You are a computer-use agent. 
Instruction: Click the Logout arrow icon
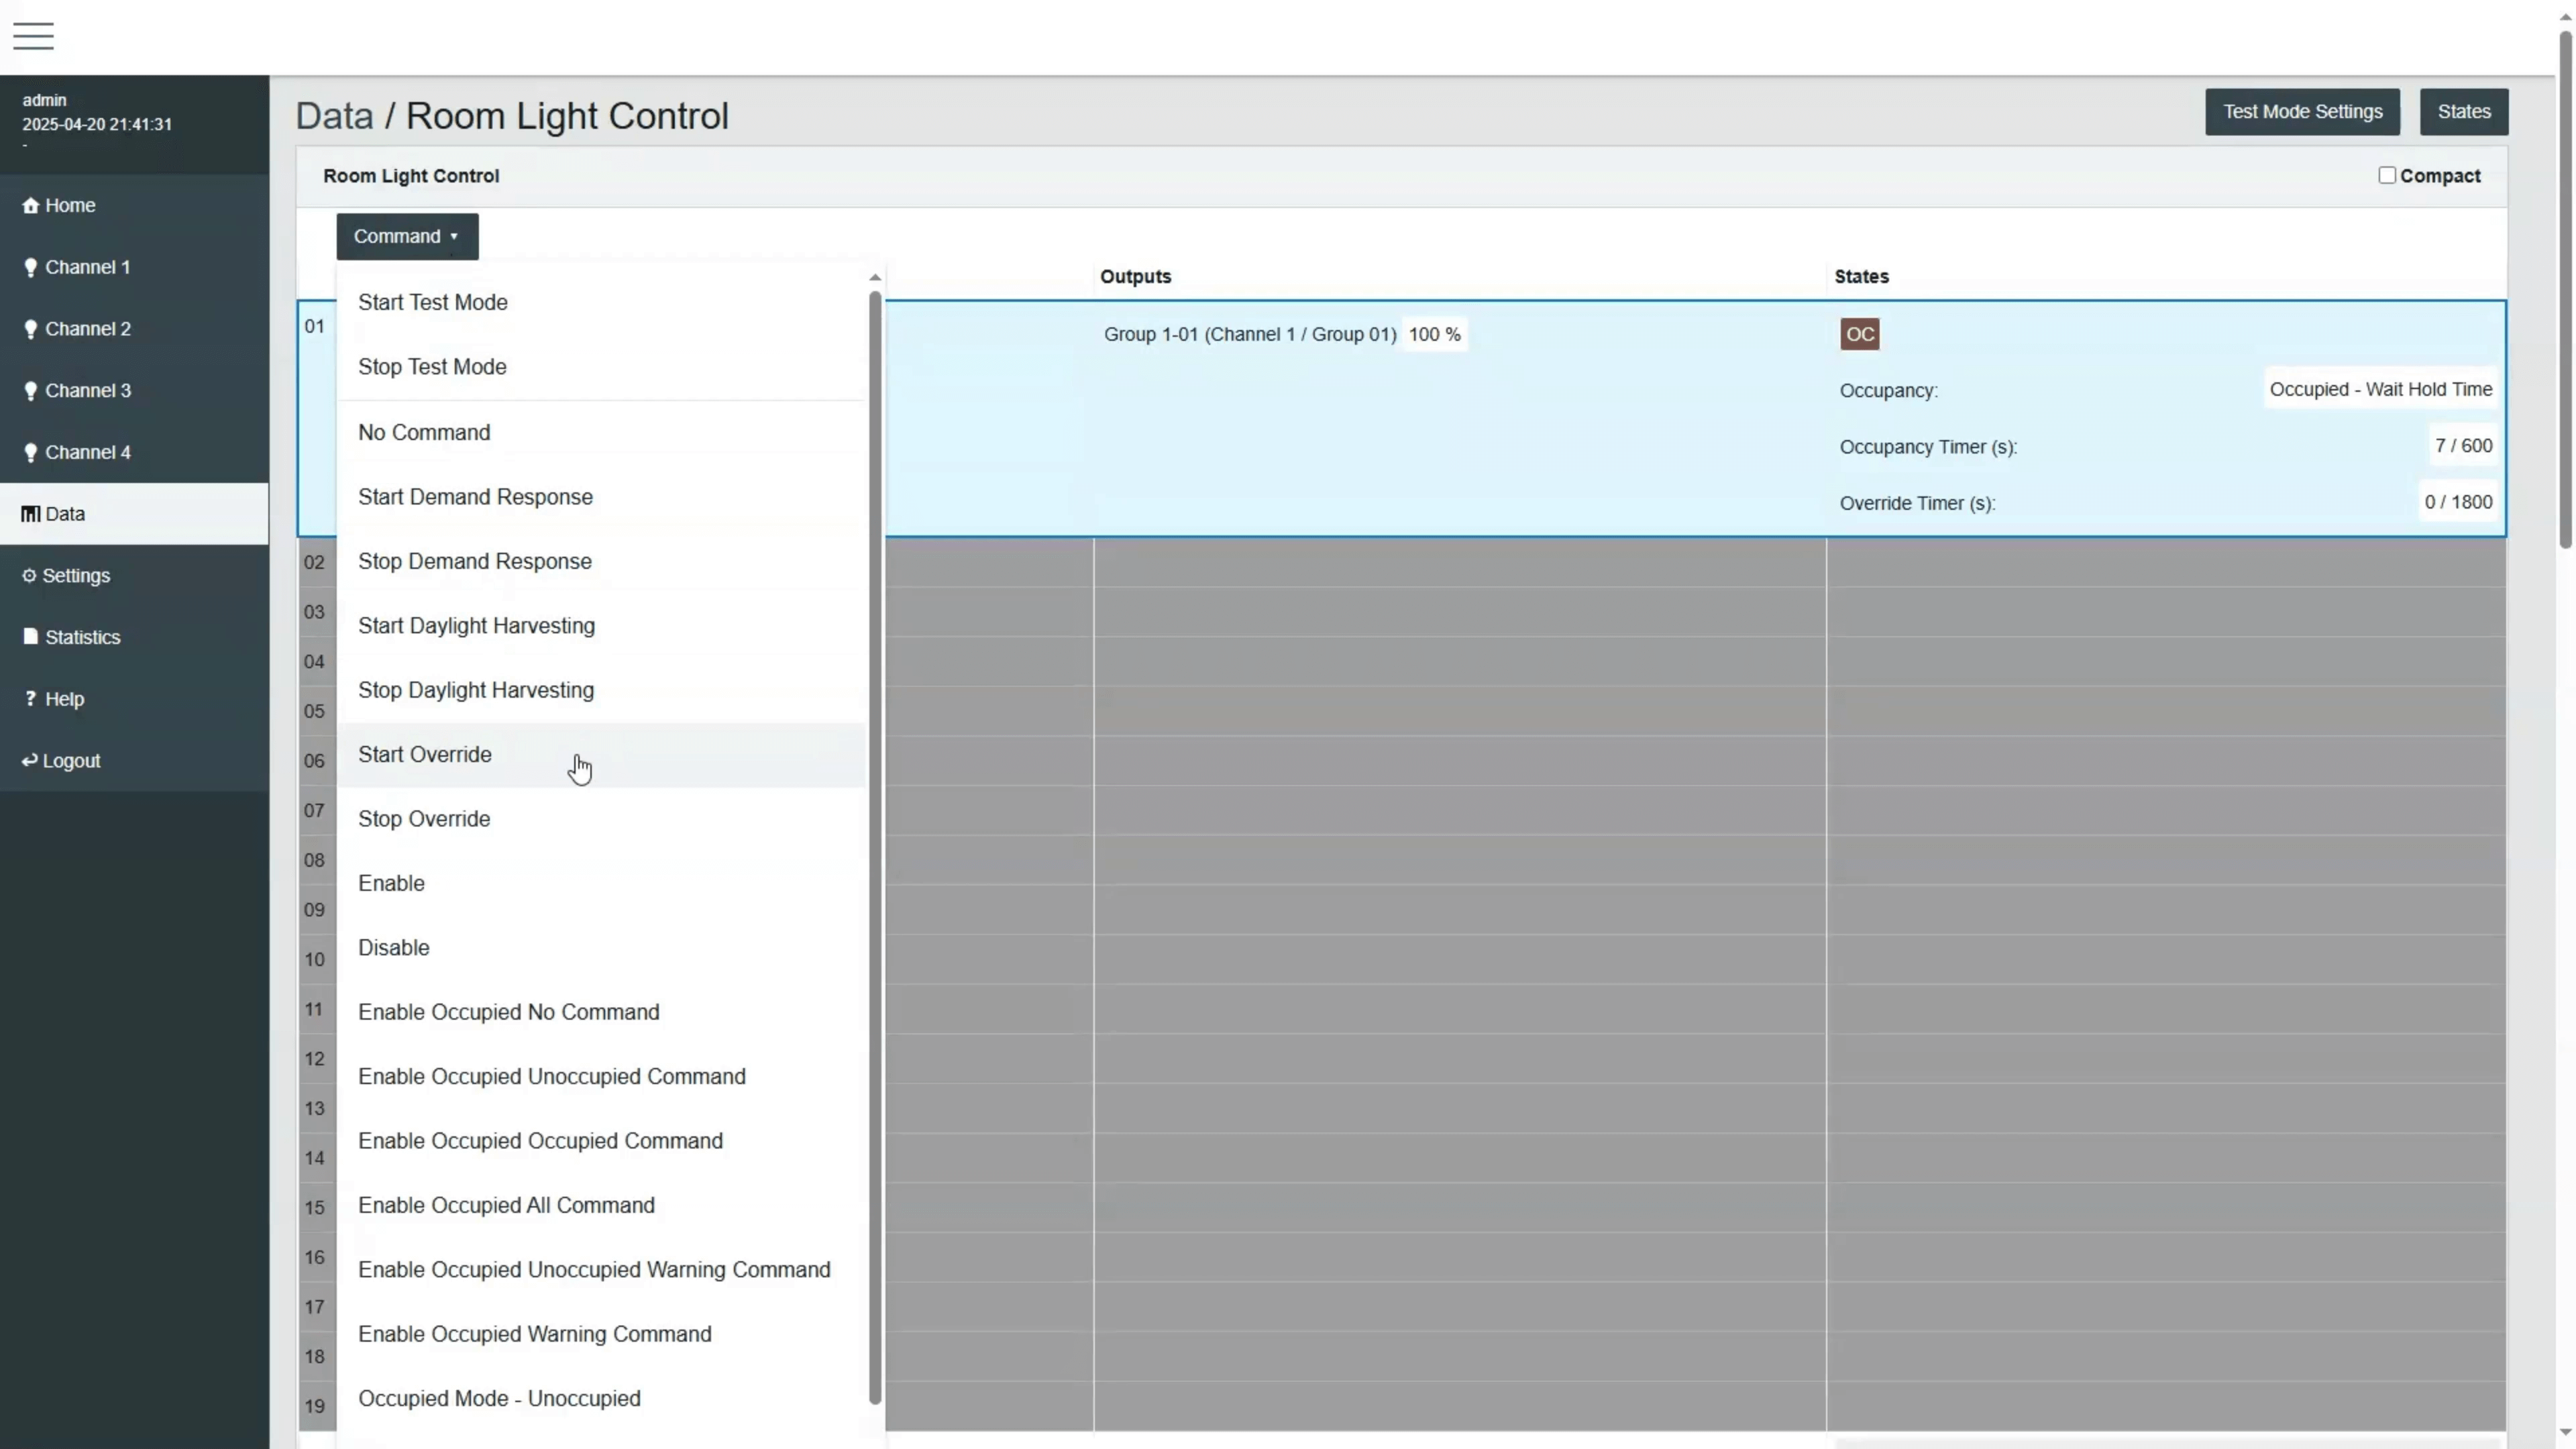tap(29, 761)
